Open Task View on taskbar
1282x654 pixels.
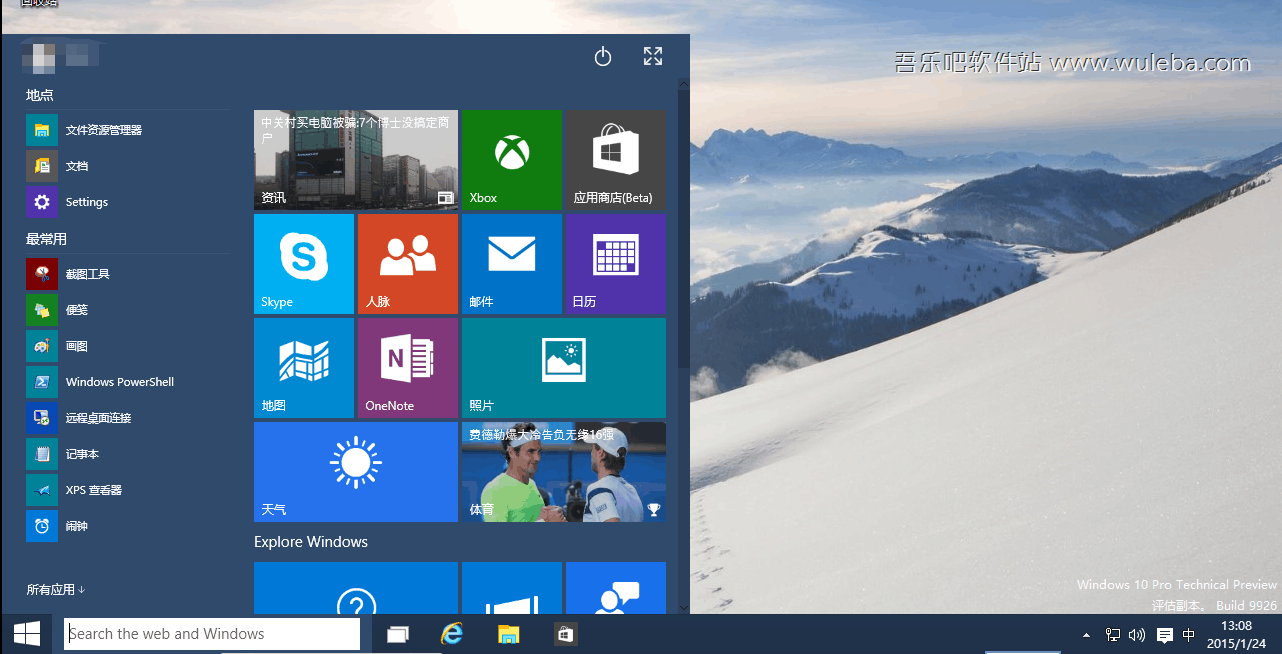tap(398, 634)
